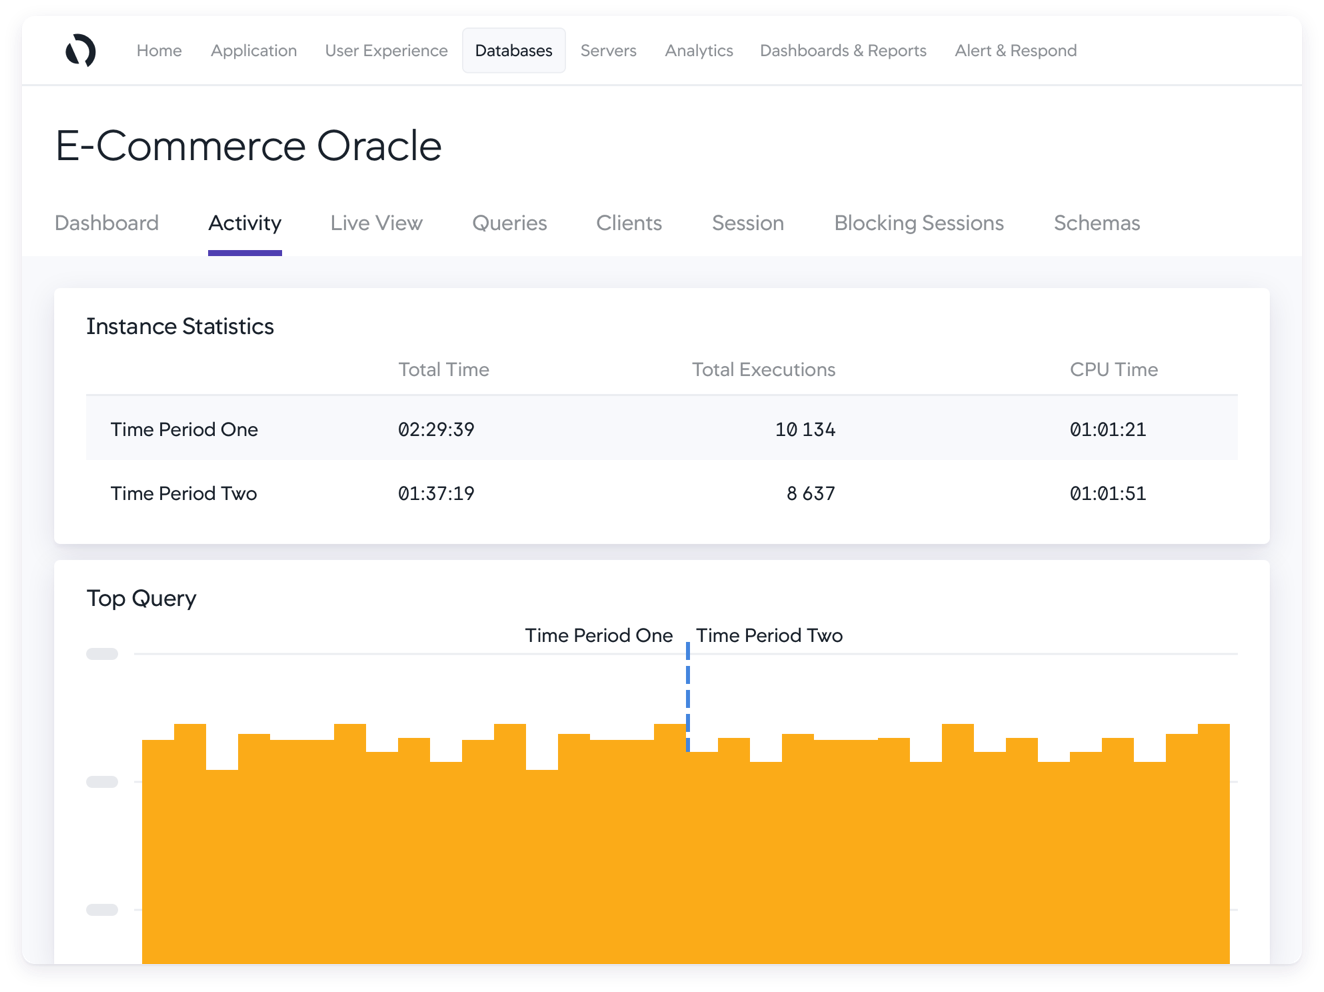Click total time value 02:29:39
Screen dimensions: 1324x992
tap(436, 430)
